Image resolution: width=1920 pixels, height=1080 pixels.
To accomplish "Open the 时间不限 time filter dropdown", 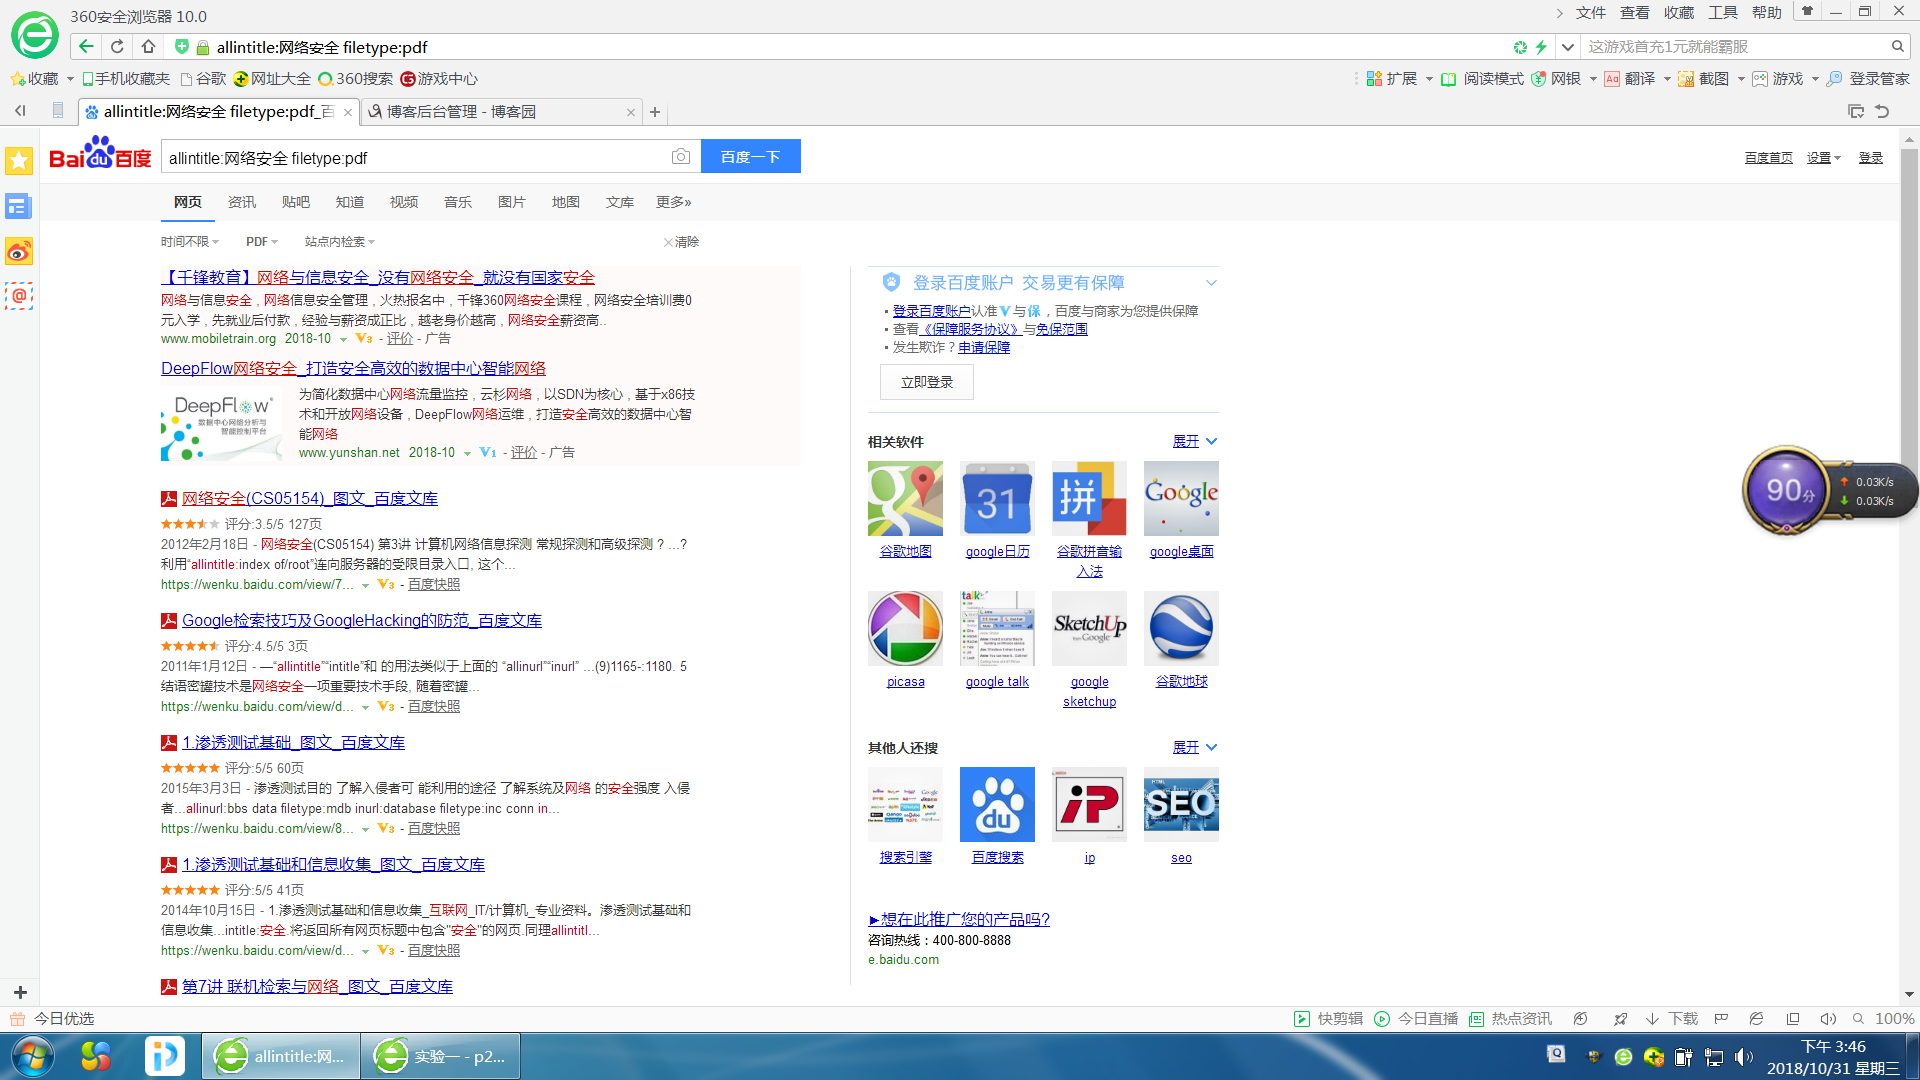I will 189,242.
